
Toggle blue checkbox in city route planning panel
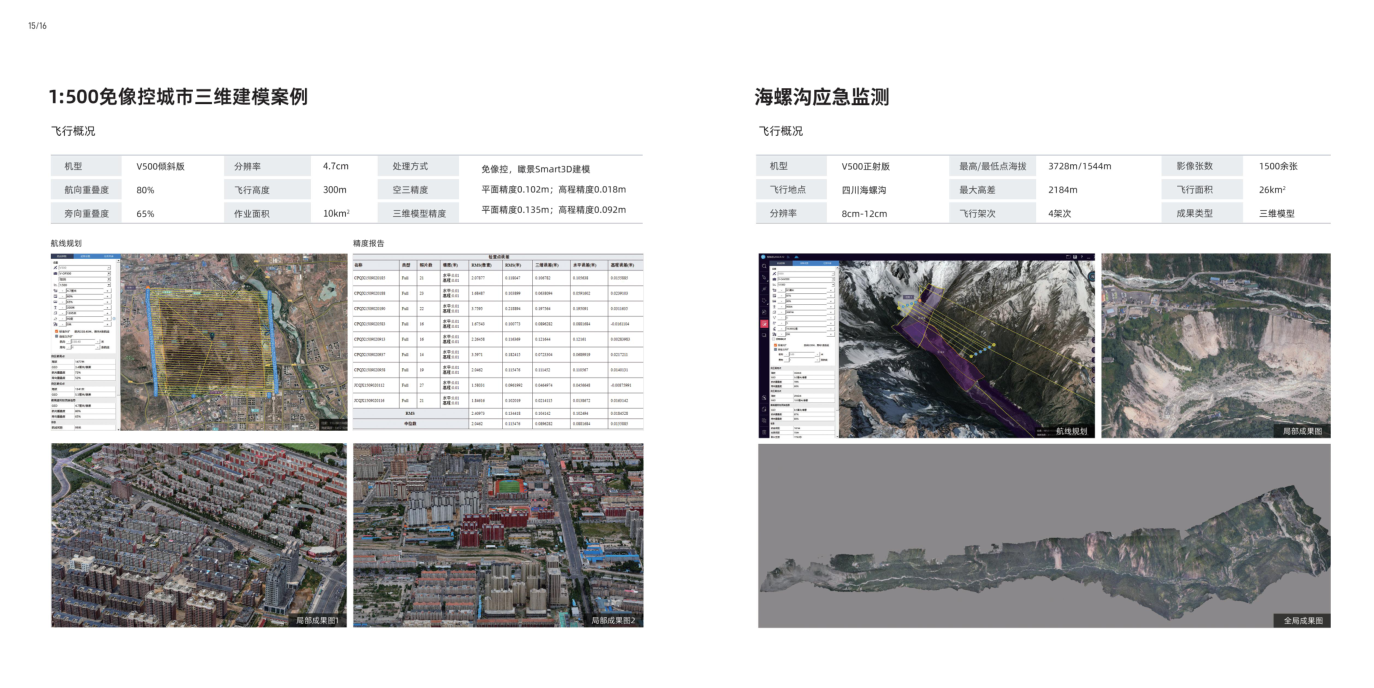pyautogui.click(x=54, y=336)
